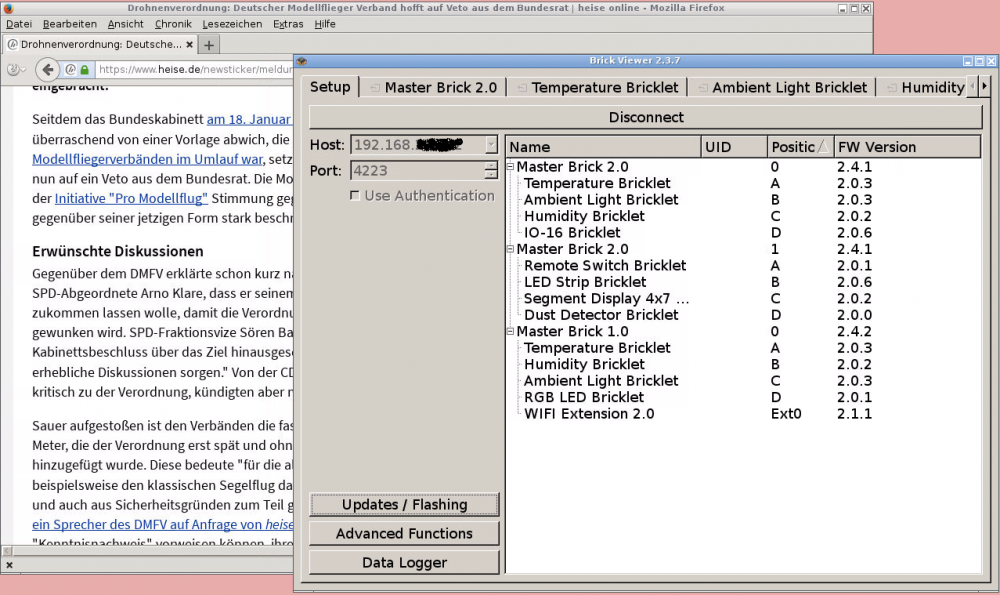
Task: Collapse Master Brick 1.0 tree node
Action: (x=510, y=332)
